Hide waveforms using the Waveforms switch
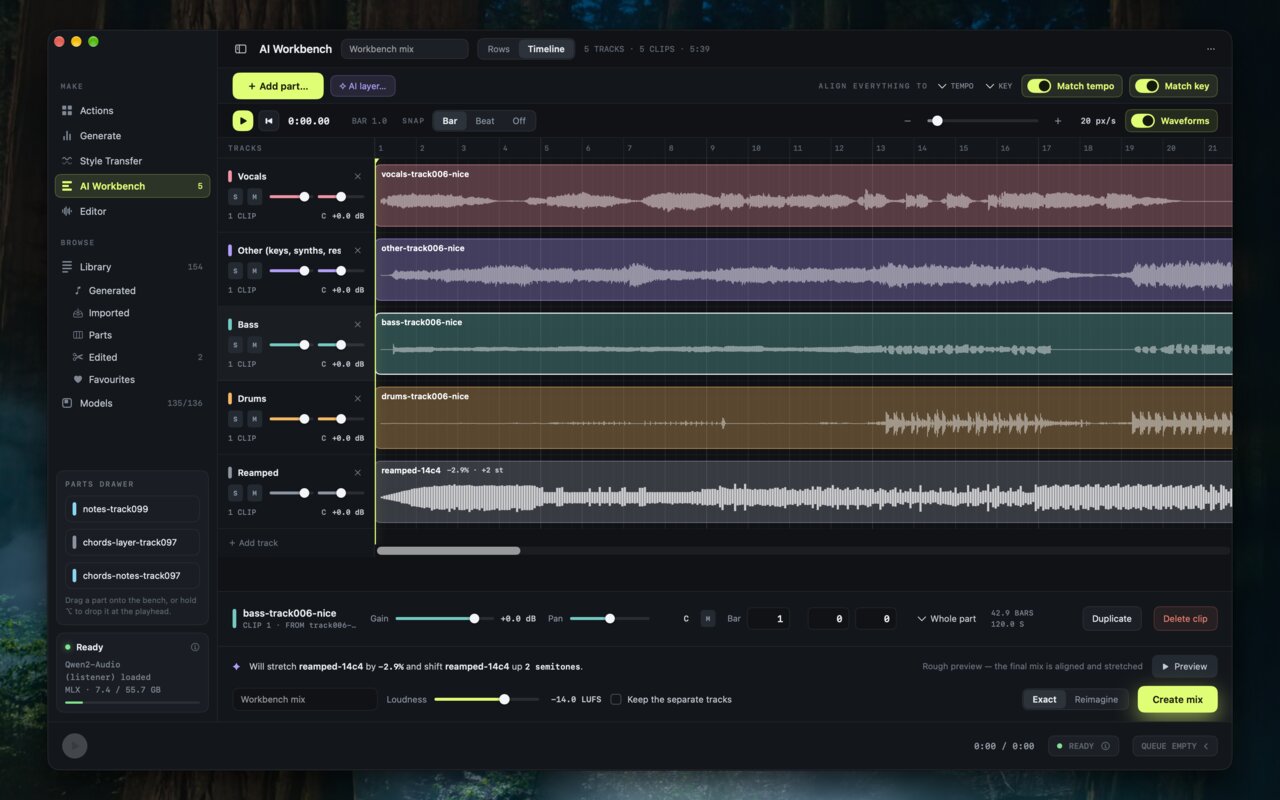The width and height of the screenshot is (1280, 800). tap(1143, 121)
